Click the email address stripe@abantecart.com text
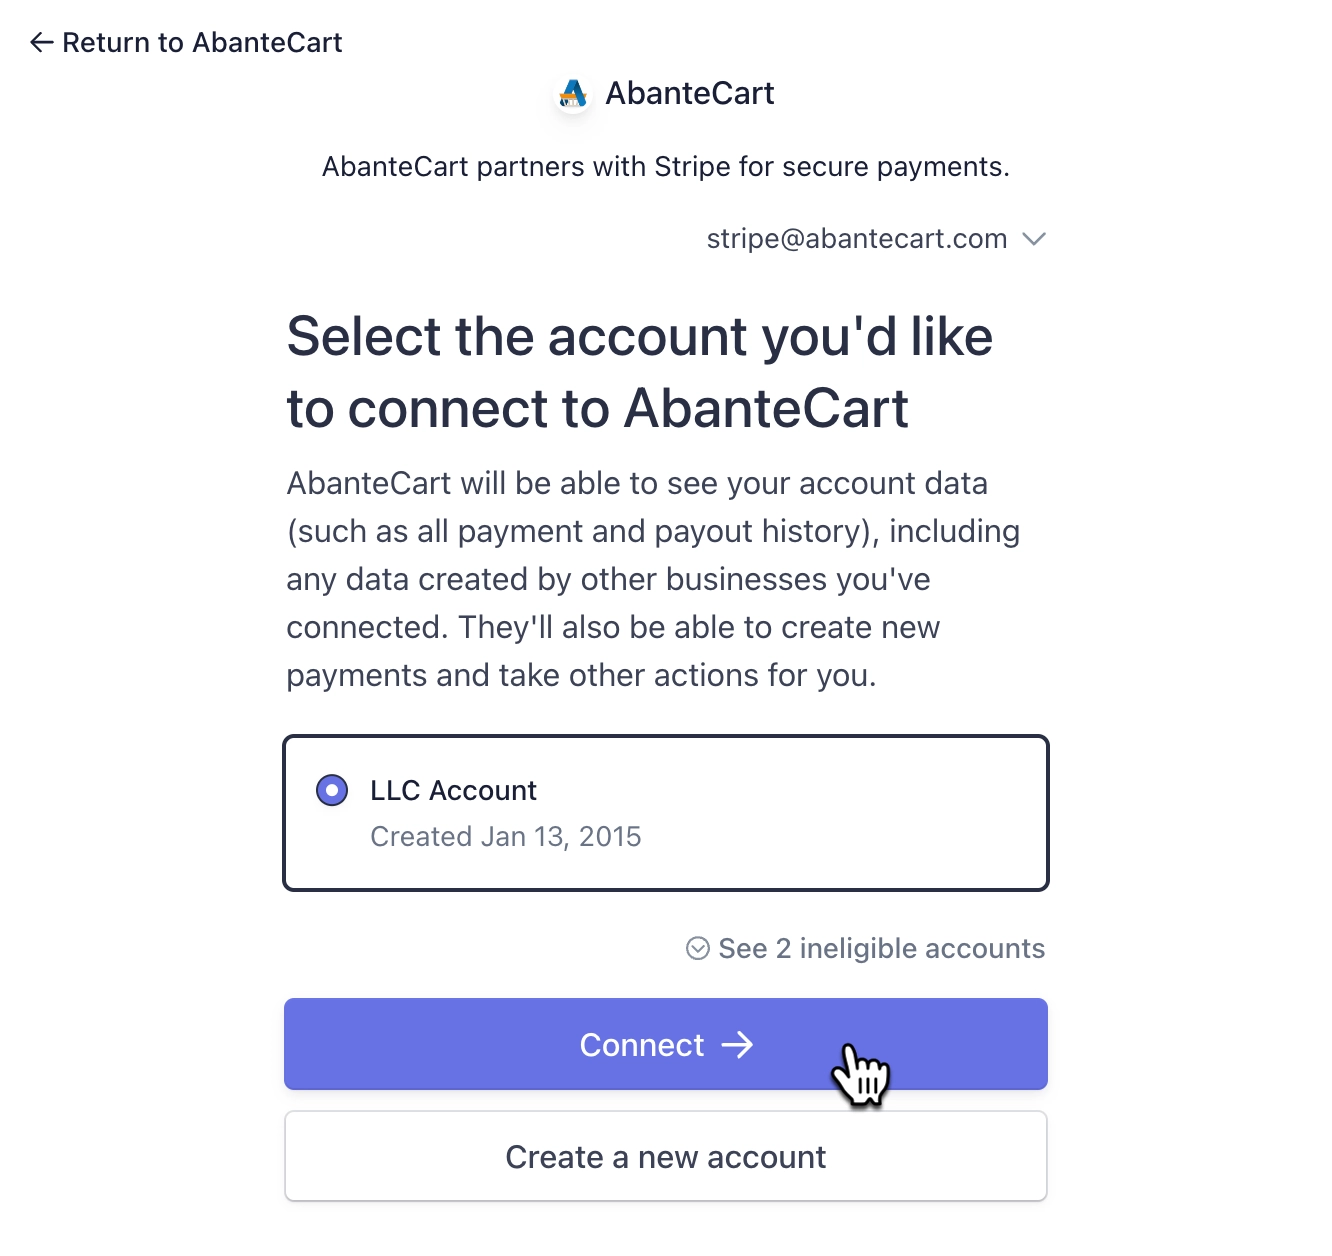Image resolution: width=1332 pixels, height=1256 pixels. pos(857,239)
